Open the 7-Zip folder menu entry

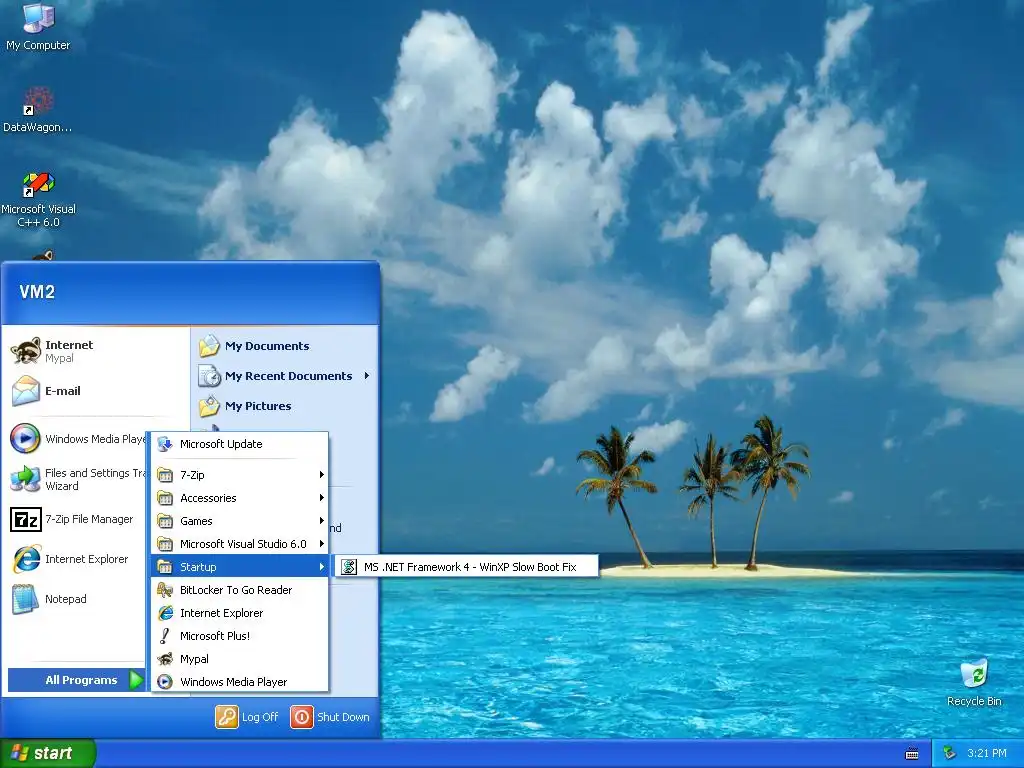(x=240, y=475)
